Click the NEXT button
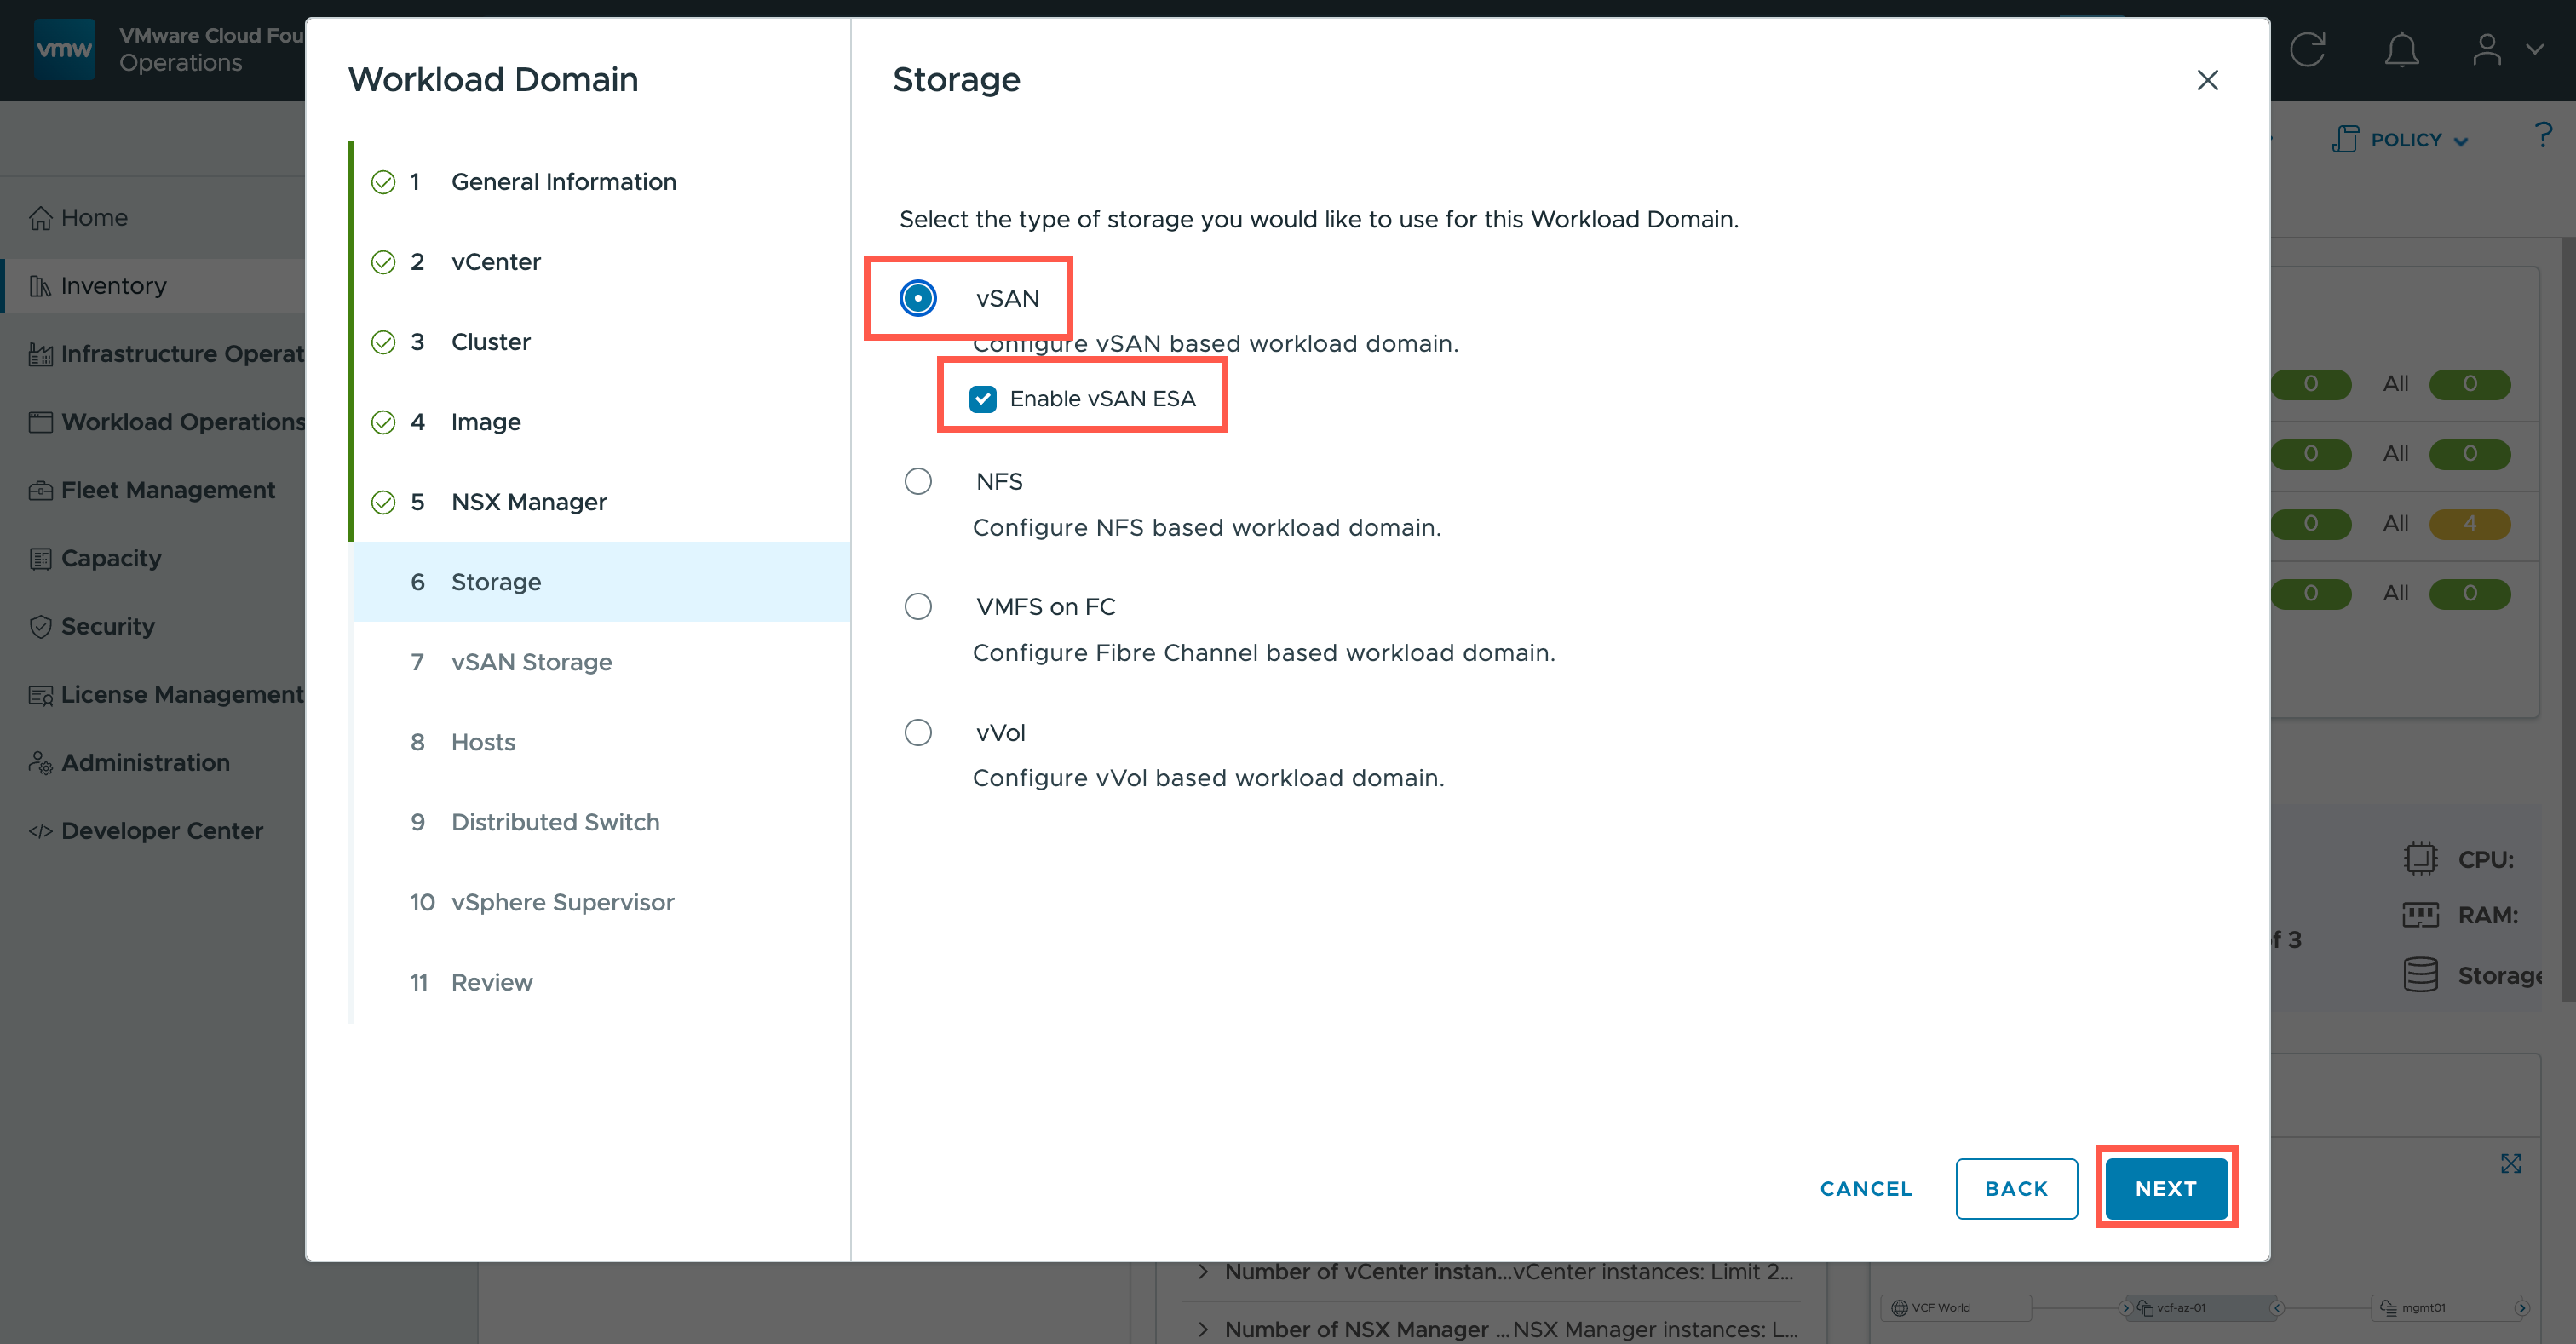Image resolution: width=2576 pixels, height=1344 pixels. click(2165, 1188)
